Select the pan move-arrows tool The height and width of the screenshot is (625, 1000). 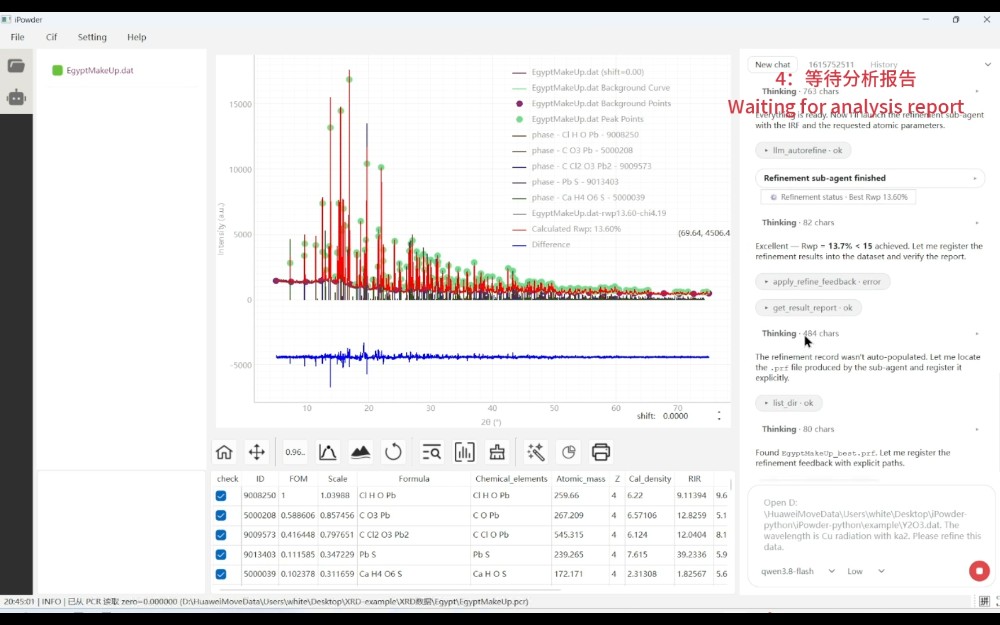[256, 452]
